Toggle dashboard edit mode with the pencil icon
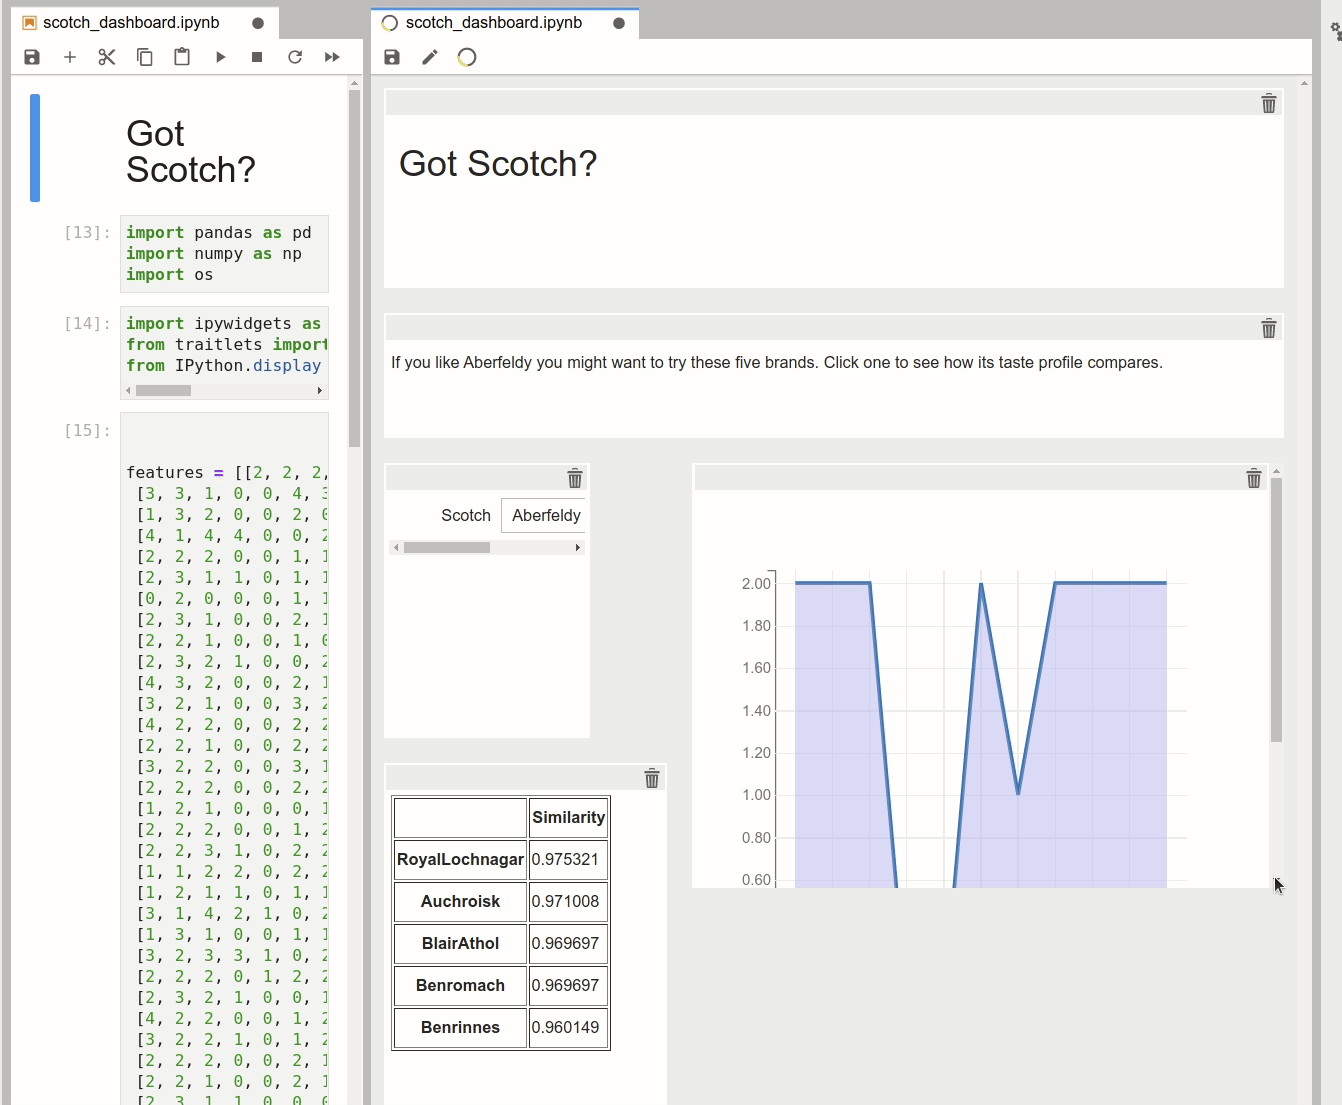Screen dimensions: 1342x1105 (429, 57)
